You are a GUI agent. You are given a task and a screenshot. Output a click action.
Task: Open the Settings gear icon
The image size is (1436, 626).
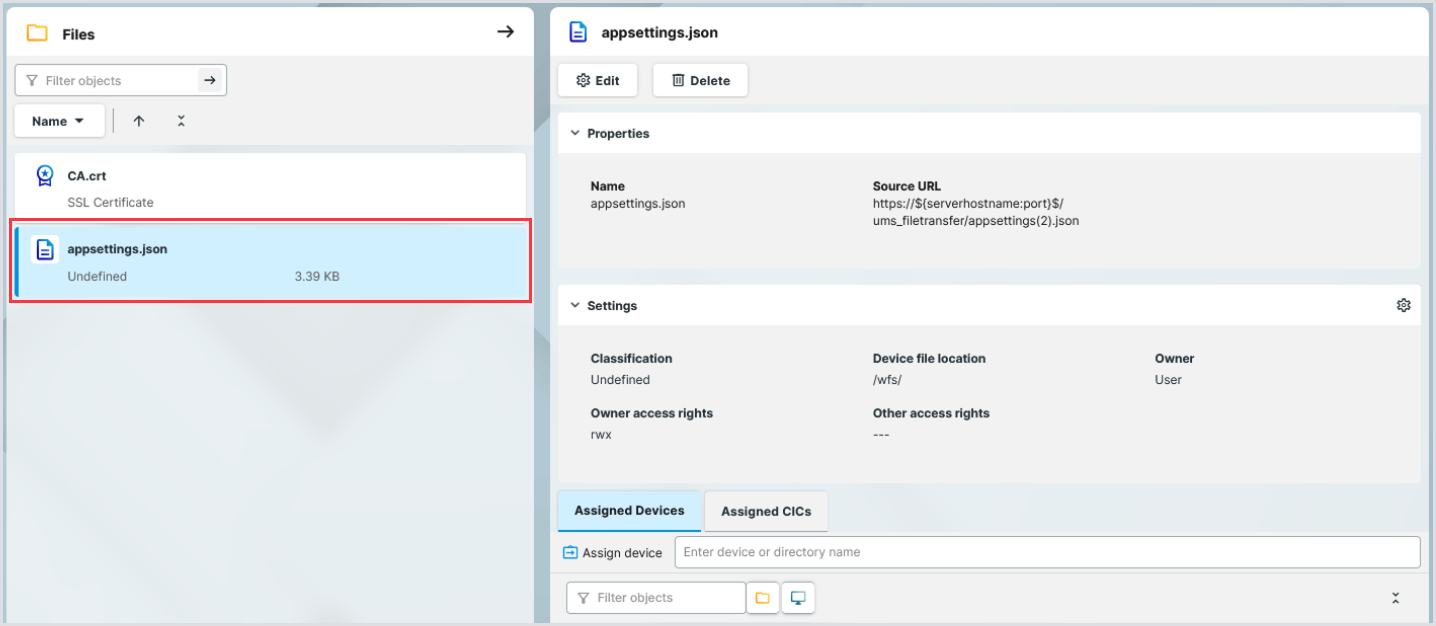(x=1403, y=305)
